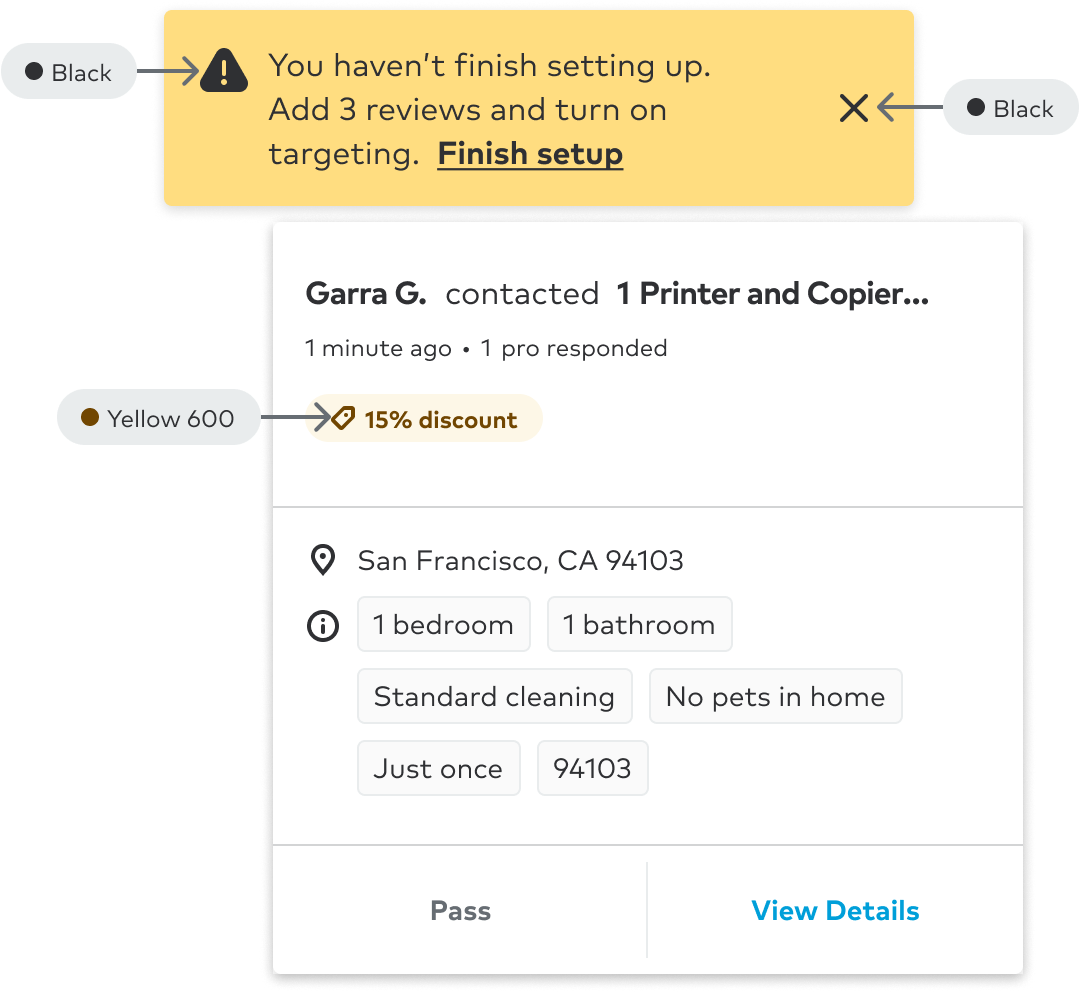Click the info circle icon near job details
The image size is (1080, 992).
(x=322, y=626)
